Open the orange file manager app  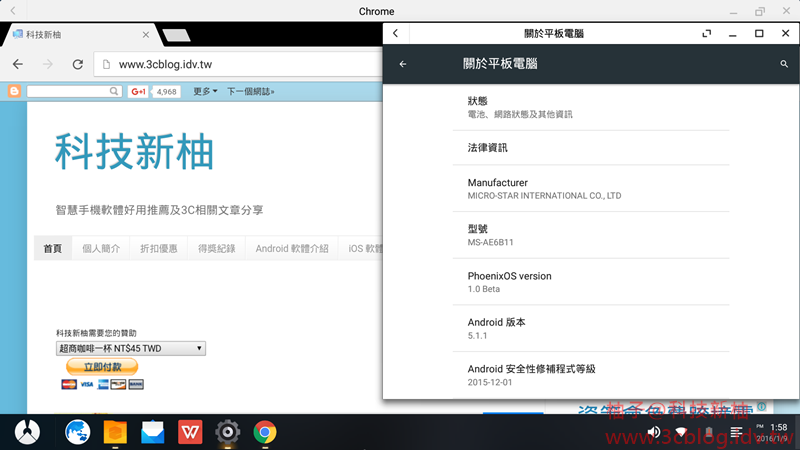click(x=115, y=432)
